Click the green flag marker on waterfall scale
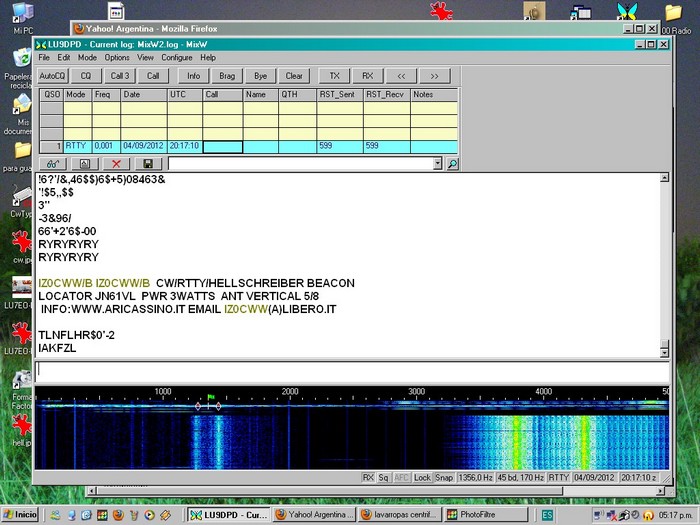This screenshot has height=525, width=700. pyautogui.click(x=211, y=397)
